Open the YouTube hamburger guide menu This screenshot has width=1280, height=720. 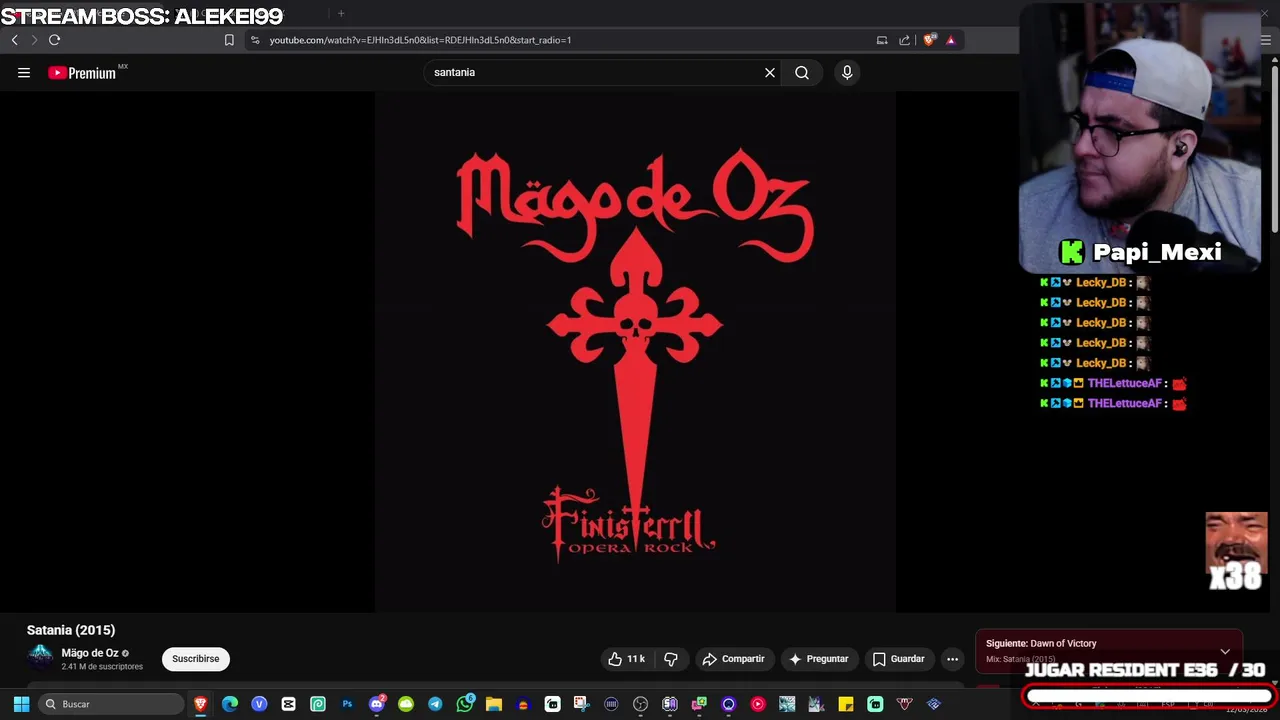coord(24,72)
